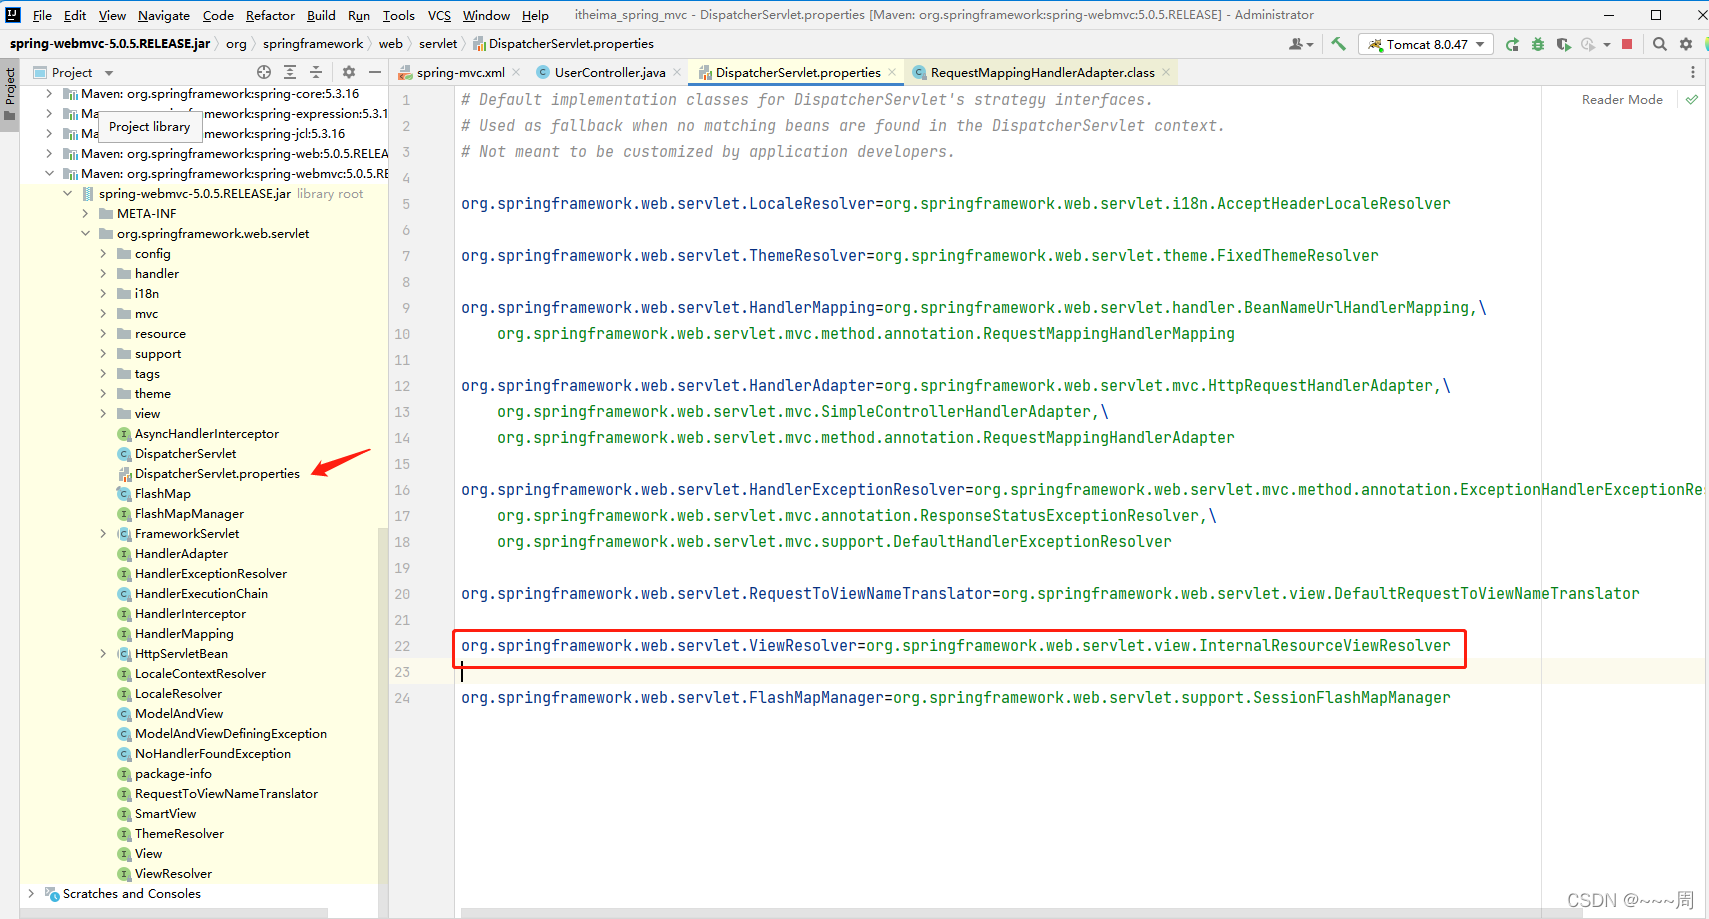
Task: Select the theme folder in tree
Action: click(152, 394)
